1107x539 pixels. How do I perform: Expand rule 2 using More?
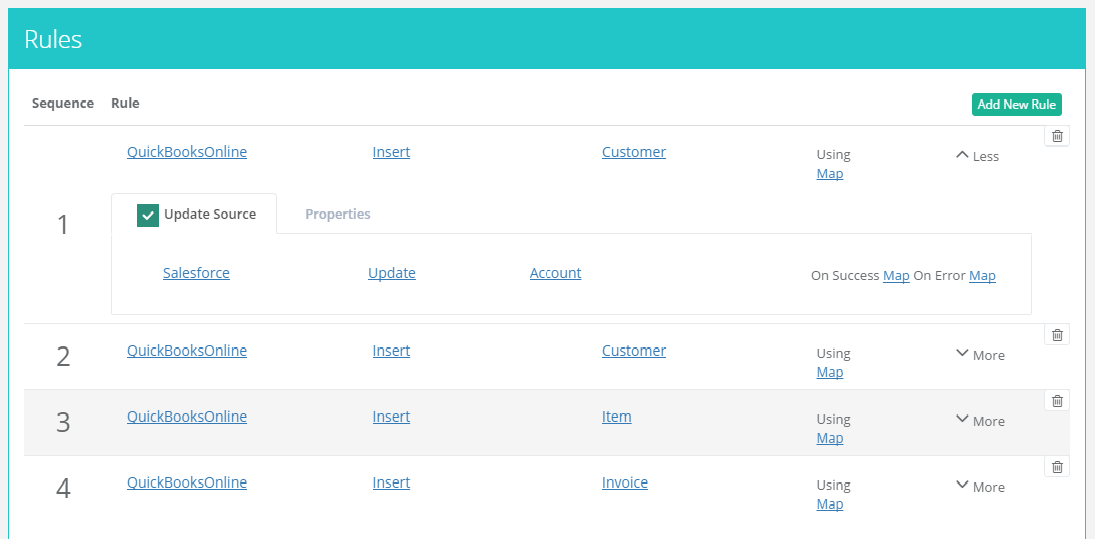(x=980, y=355)
